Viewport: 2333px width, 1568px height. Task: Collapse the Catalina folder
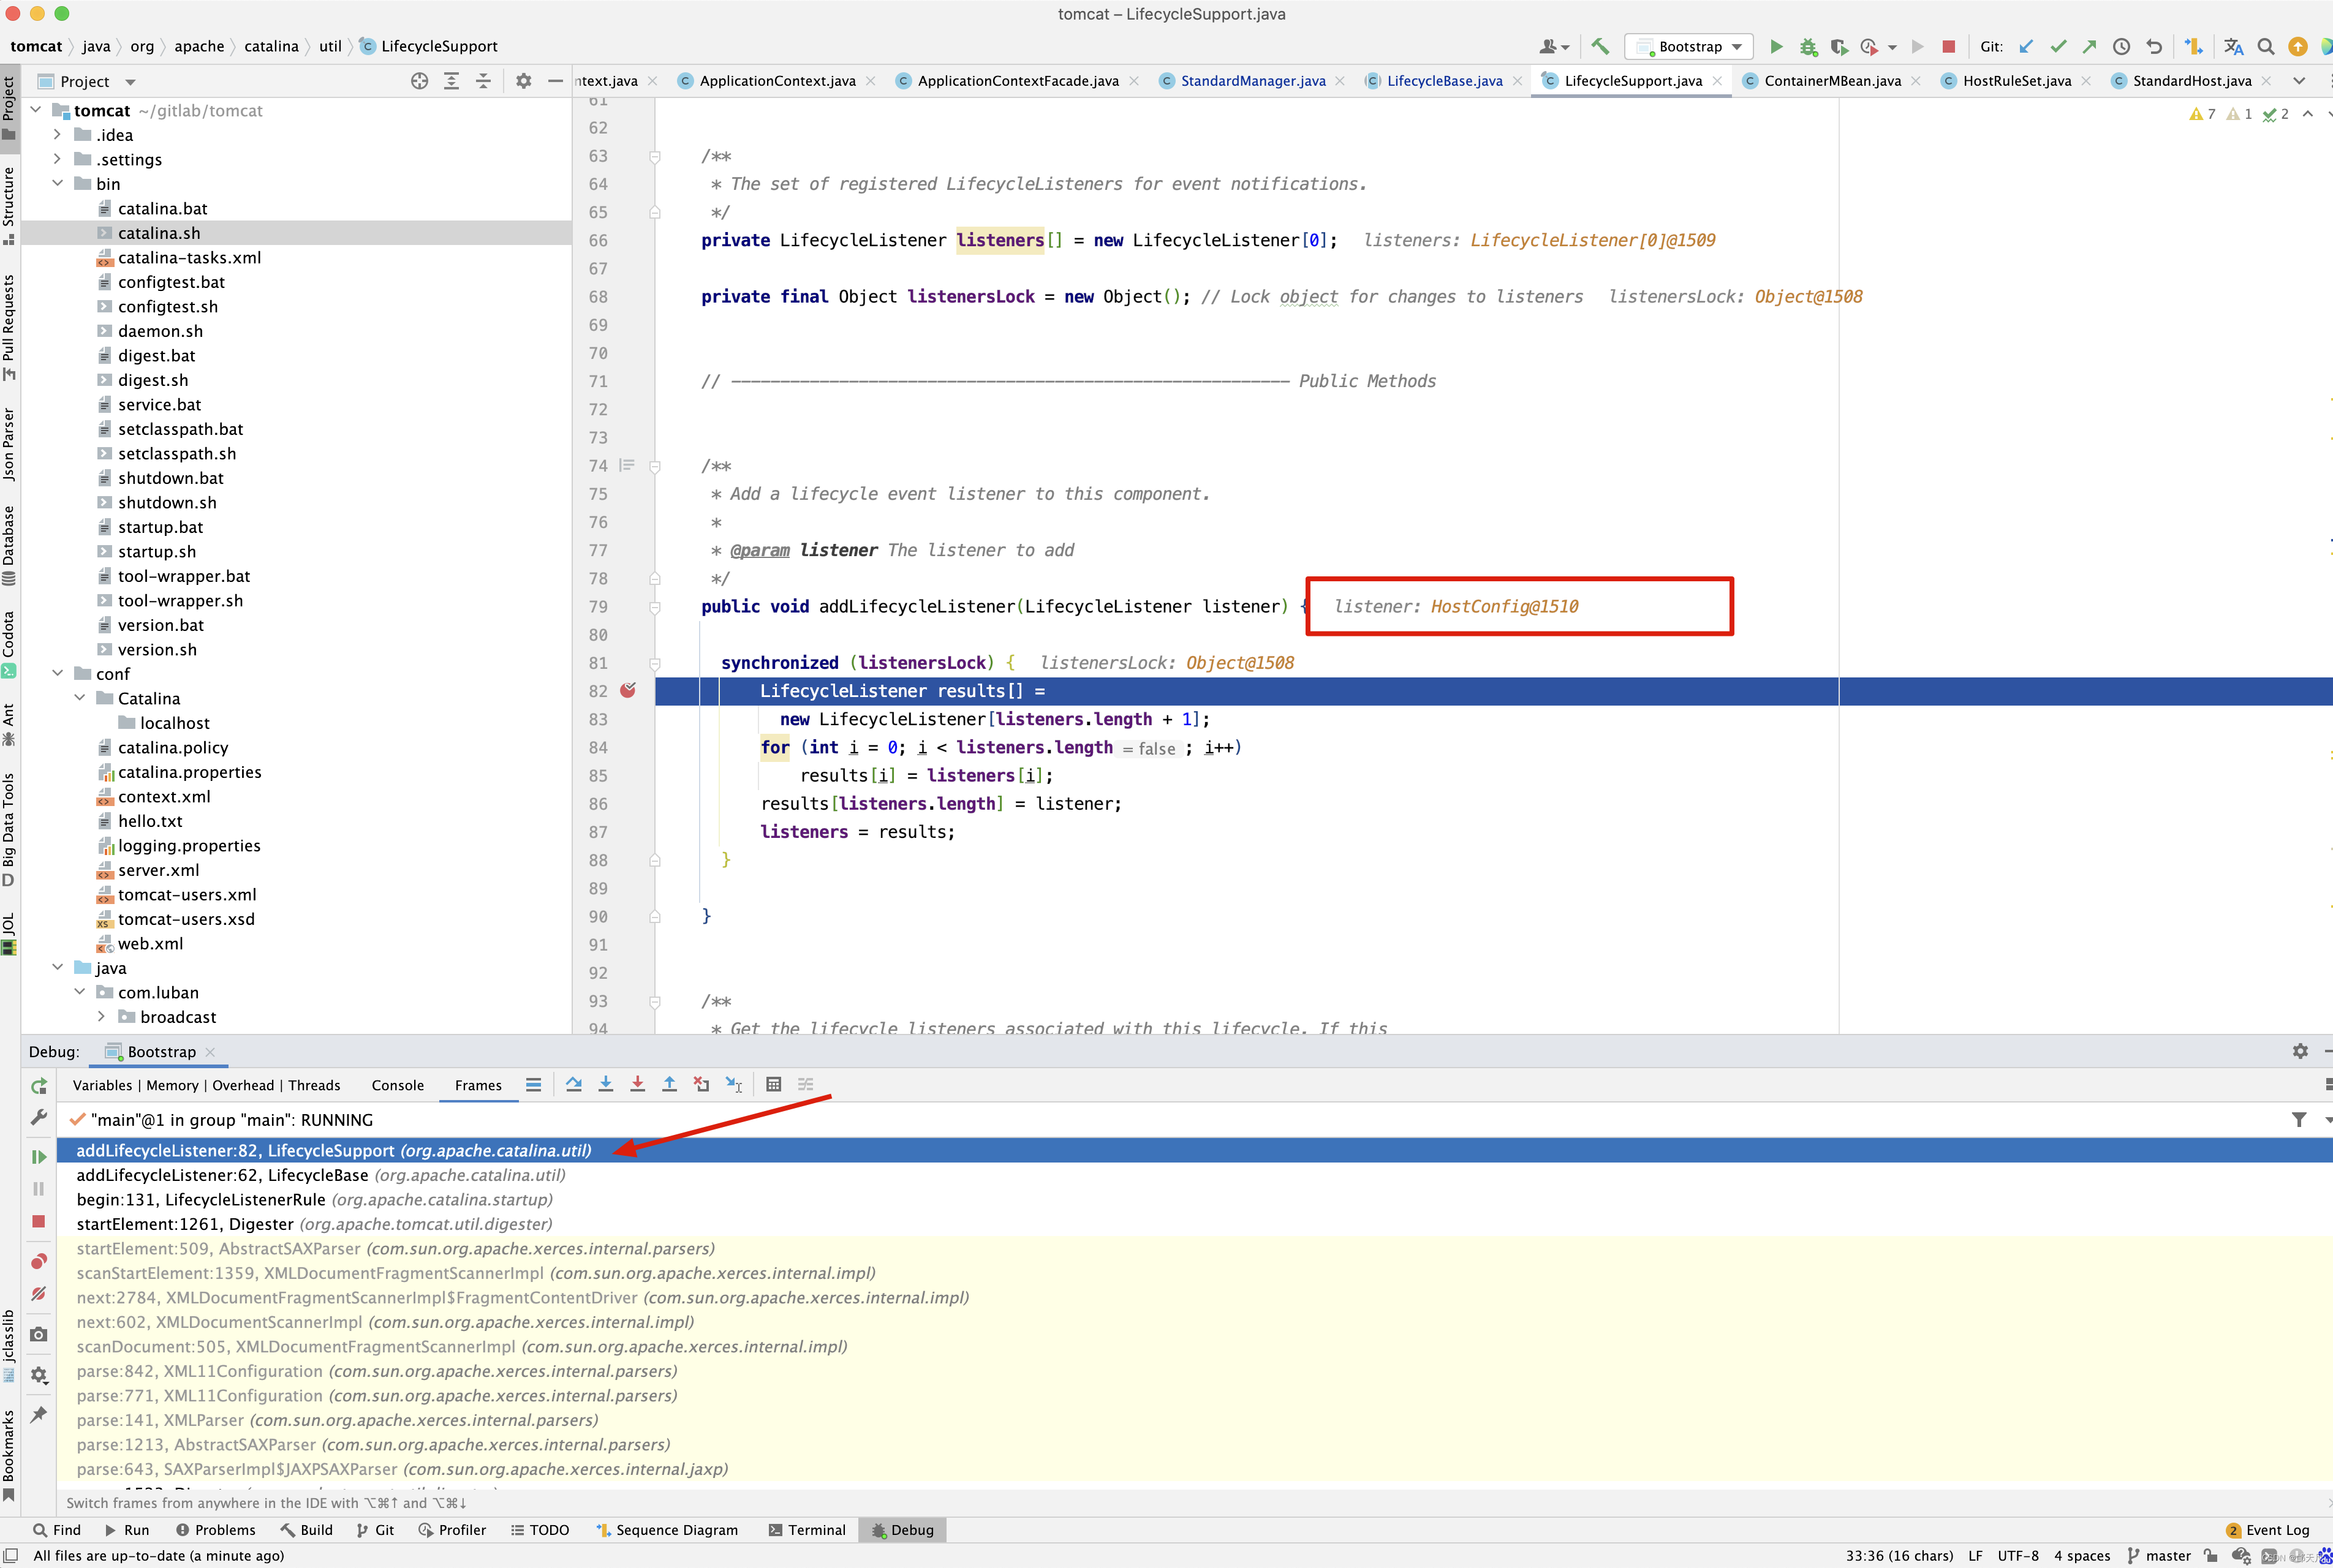79,698
